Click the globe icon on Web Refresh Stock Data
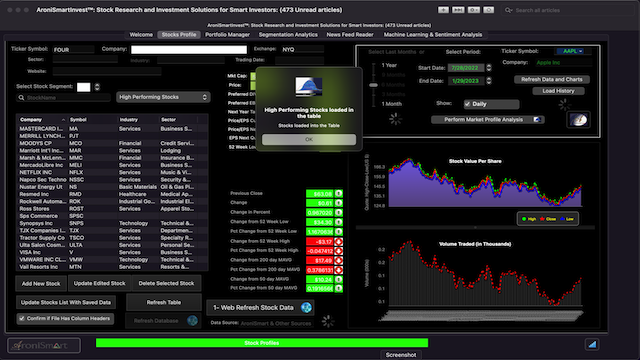 pos(306,307)
